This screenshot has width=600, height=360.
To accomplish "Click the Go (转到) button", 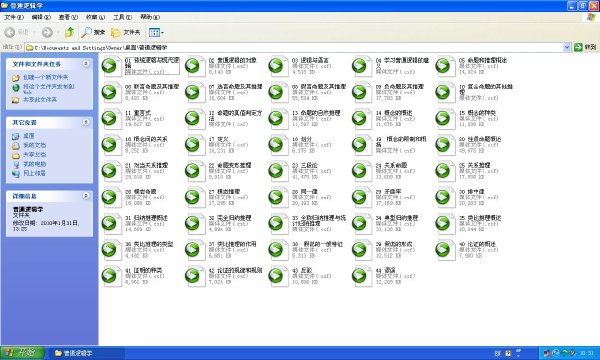I will pyautogui.click(x=585, y=47).
